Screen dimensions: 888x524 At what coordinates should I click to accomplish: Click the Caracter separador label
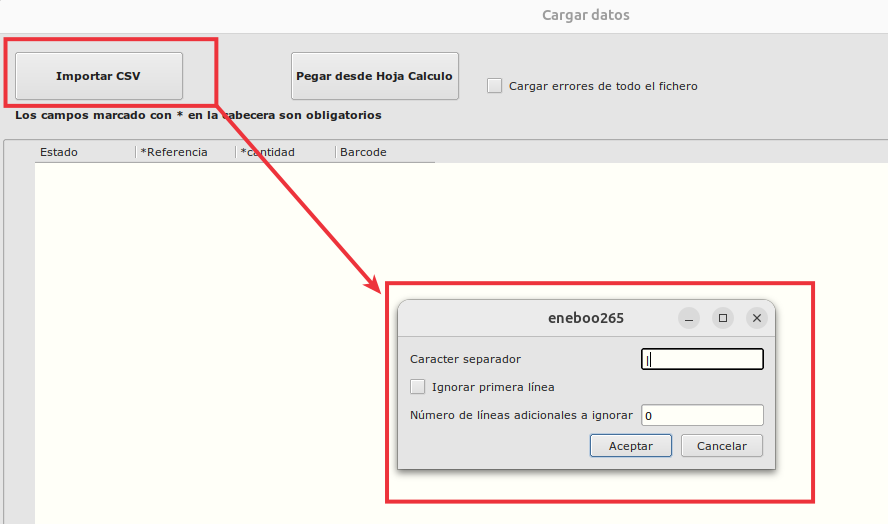click(x=465, y=359)
